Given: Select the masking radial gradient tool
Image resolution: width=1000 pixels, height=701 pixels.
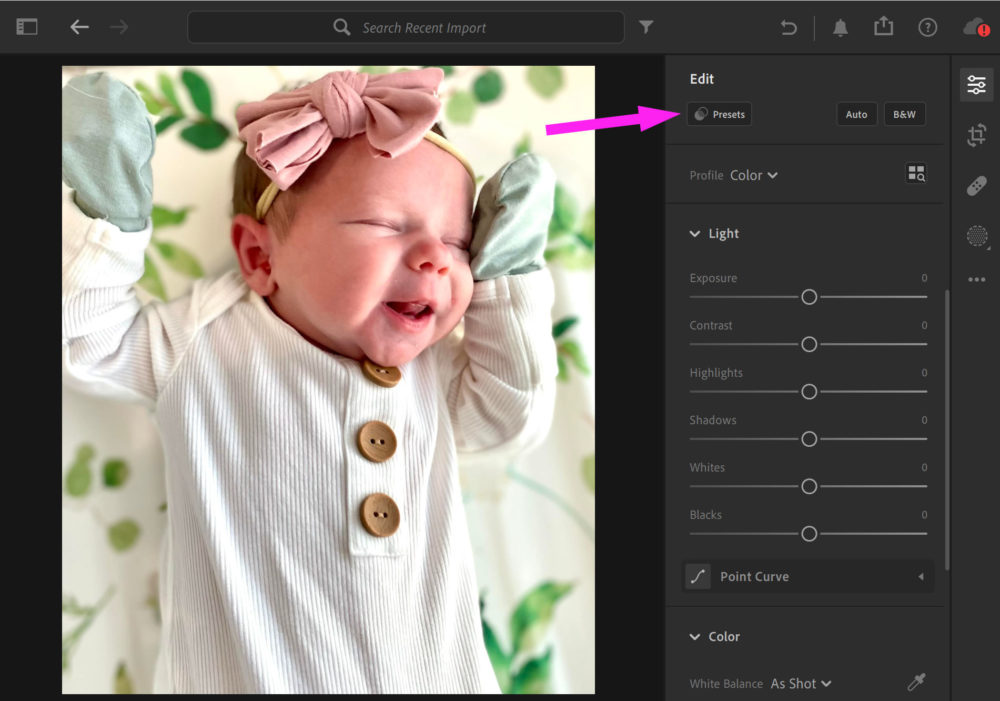Looking at the screenshot, I should click(x=977, y=236).
